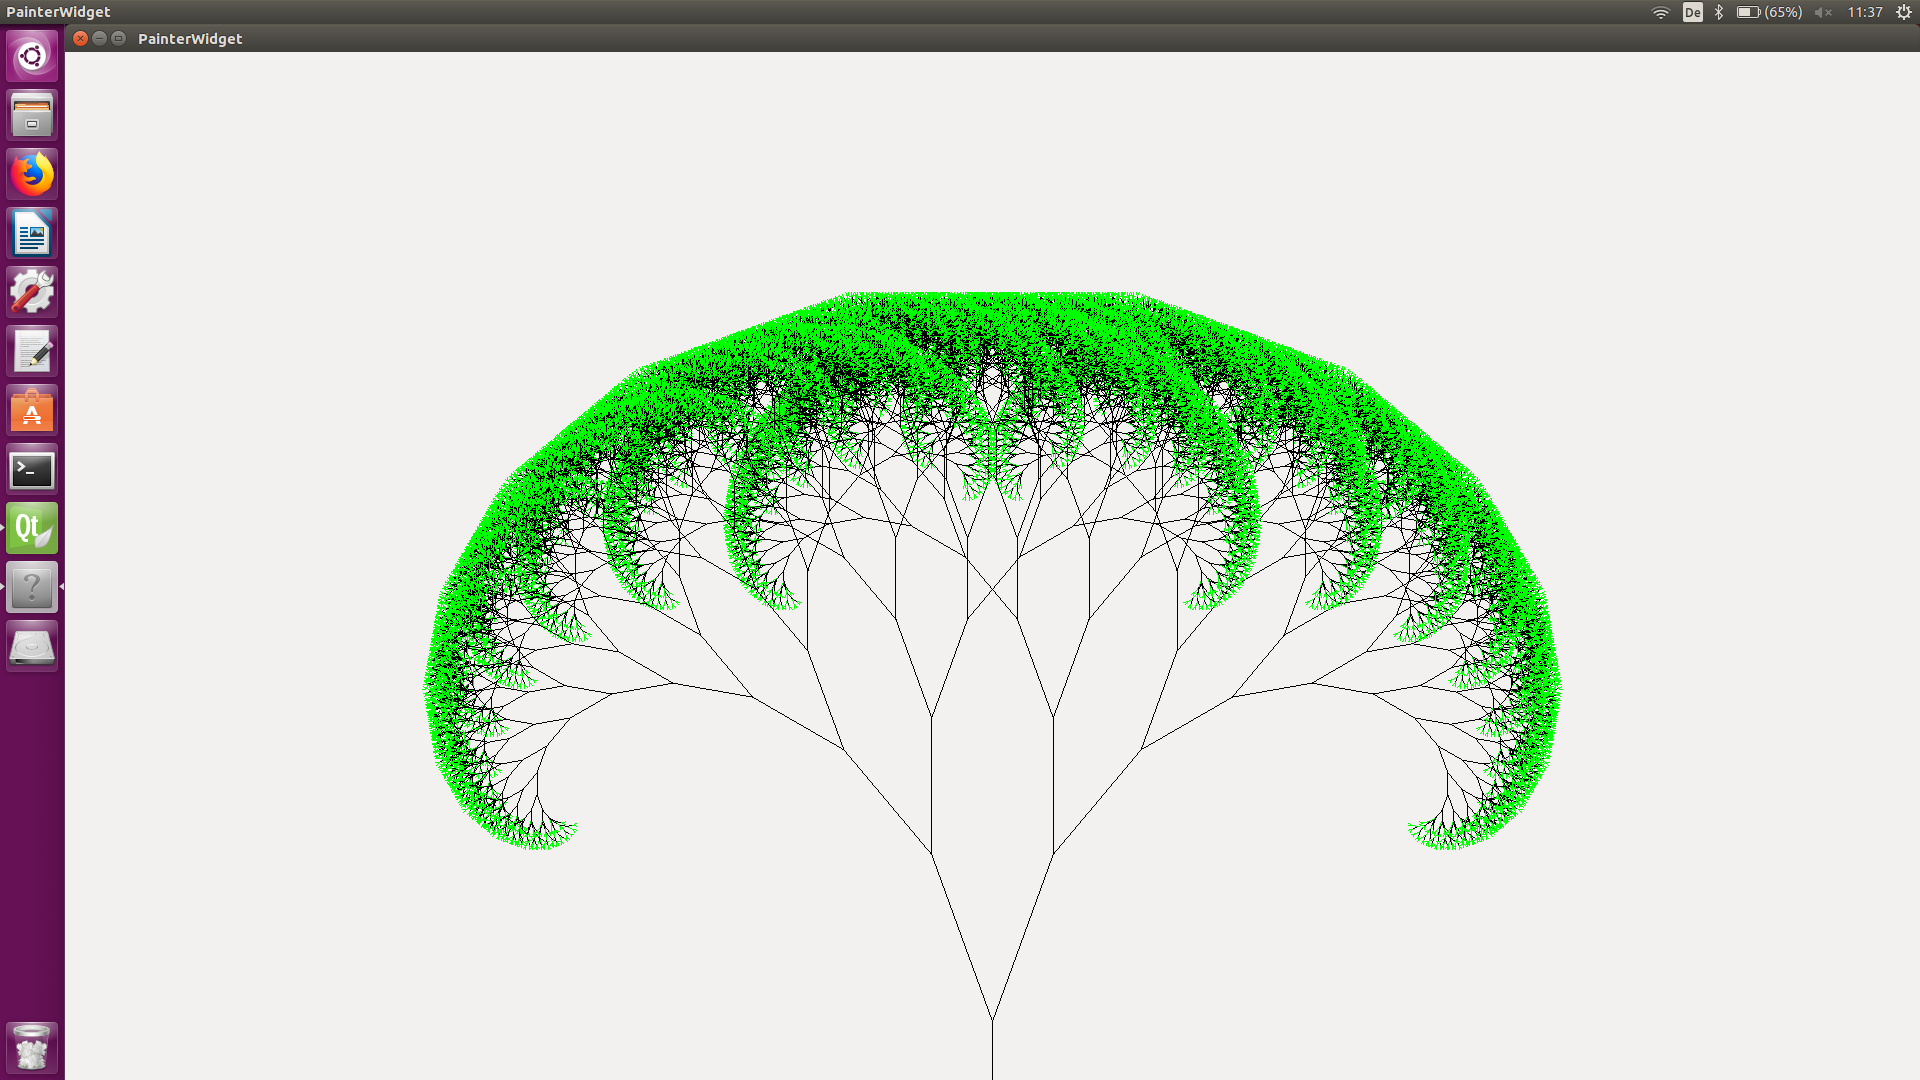Open System Settings gear-and-wrench icon
Image resolution: width=1920 pixels, height=1080 pixels.
coord(32,292)
